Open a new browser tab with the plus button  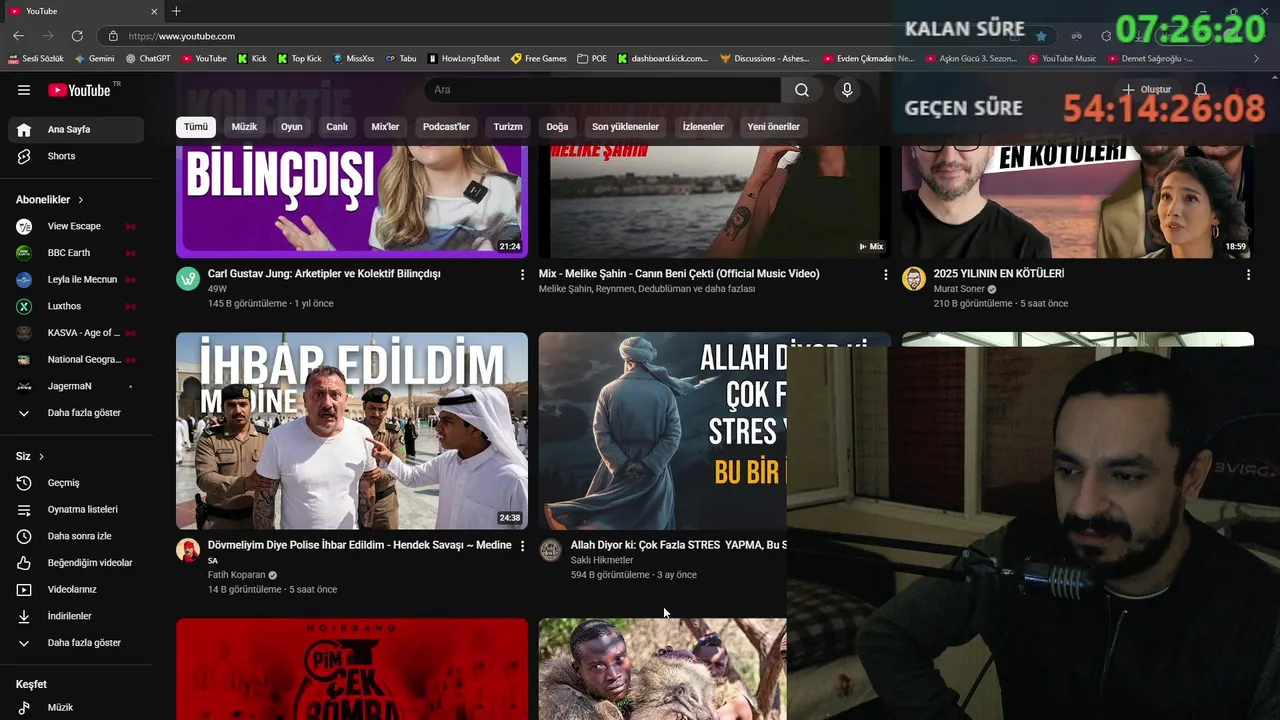(176, 11)
